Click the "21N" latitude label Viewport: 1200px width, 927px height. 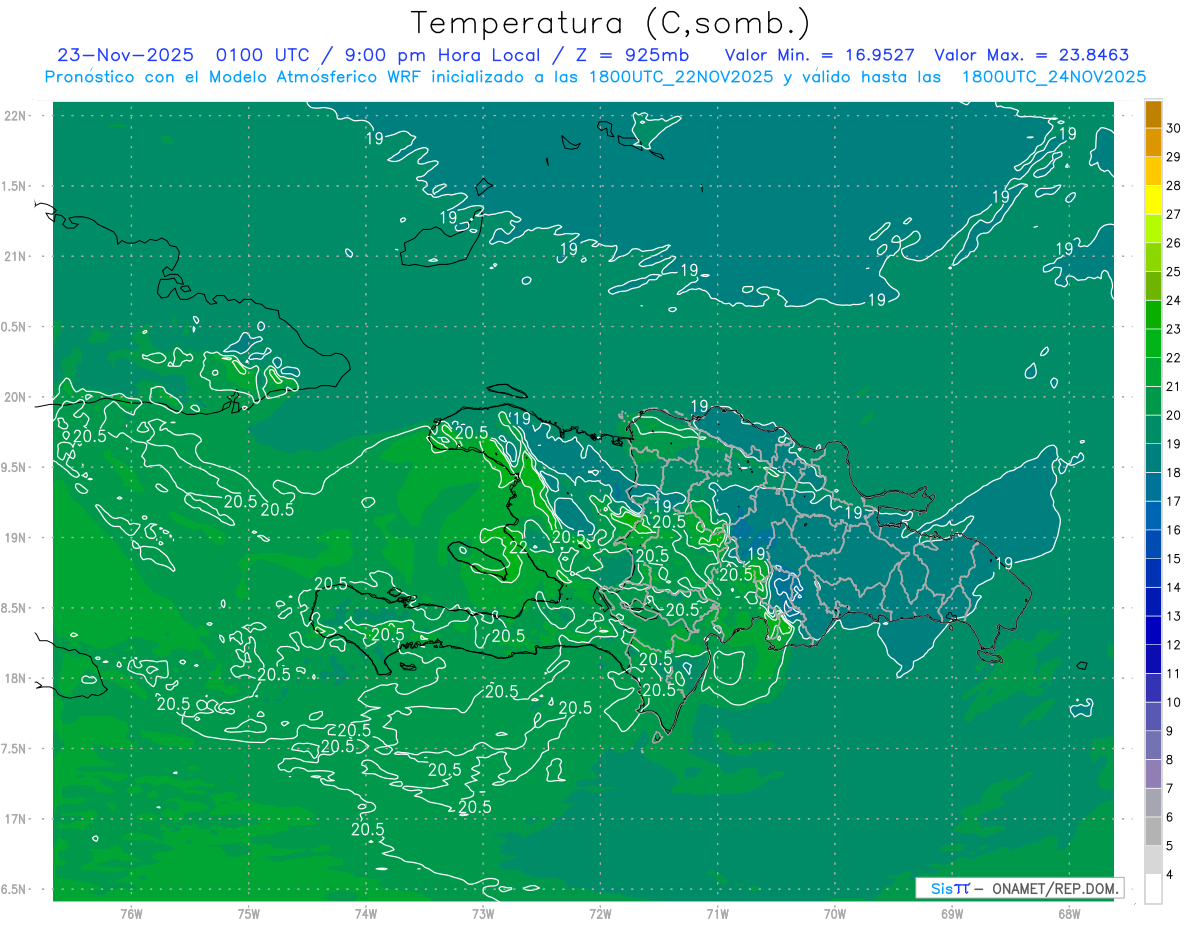[16, 256]
